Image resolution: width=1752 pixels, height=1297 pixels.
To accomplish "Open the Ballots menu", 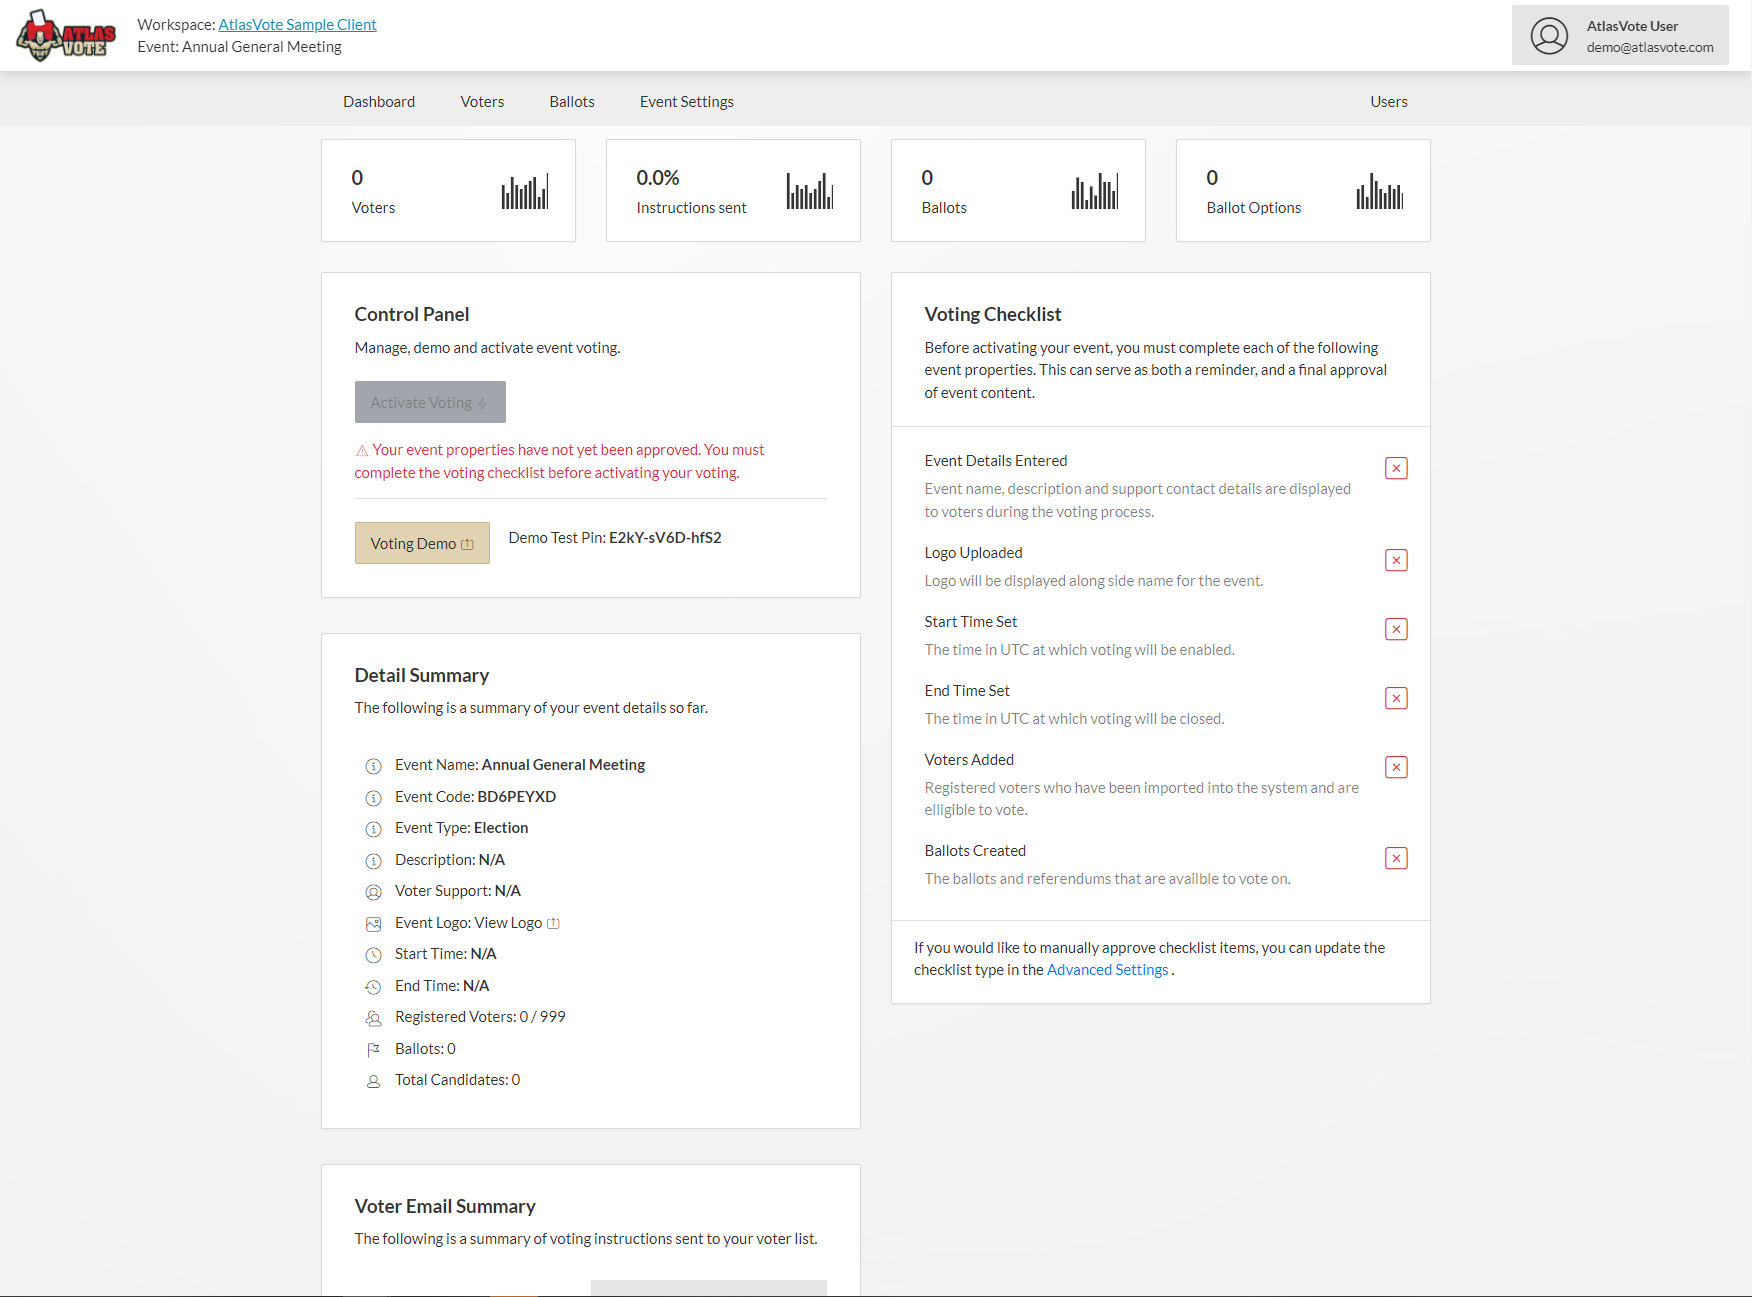I will click(572, 102).
